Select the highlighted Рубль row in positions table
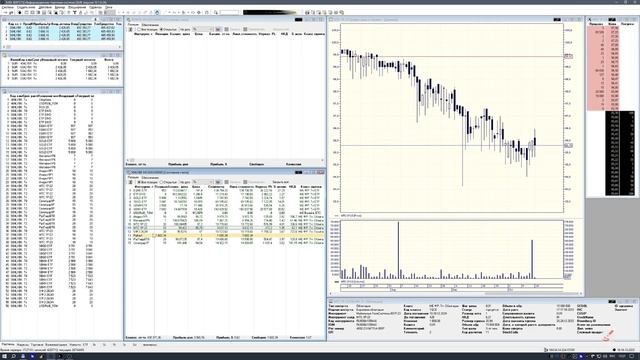Screen dimensions: 640x360 225,236
